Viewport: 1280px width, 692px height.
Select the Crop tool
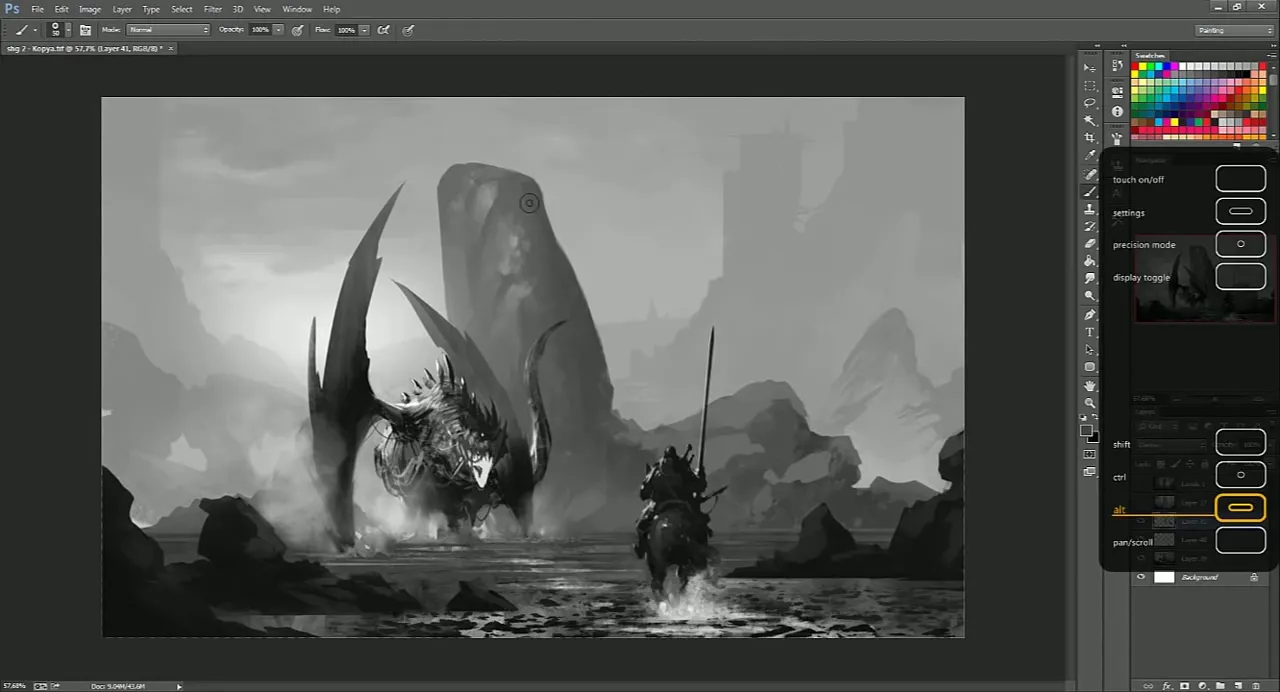1090,138
